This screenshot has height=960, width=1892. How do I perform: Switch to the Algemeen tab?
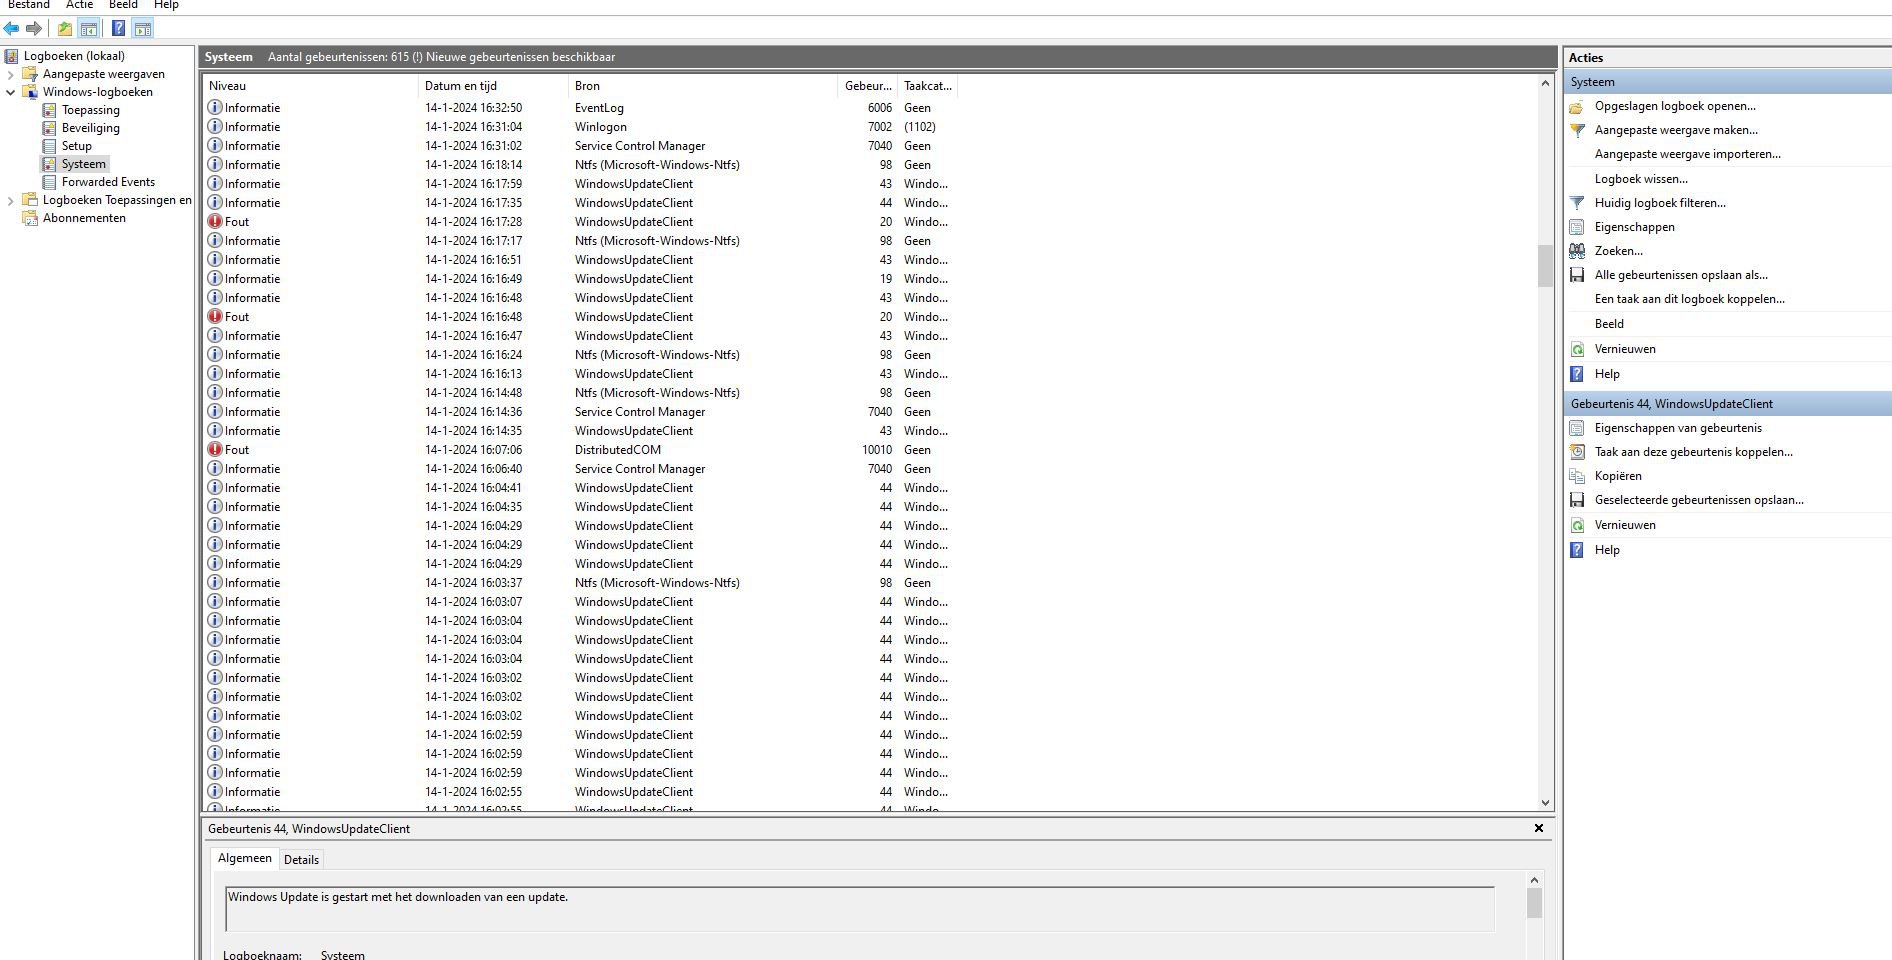coord(245,858)
